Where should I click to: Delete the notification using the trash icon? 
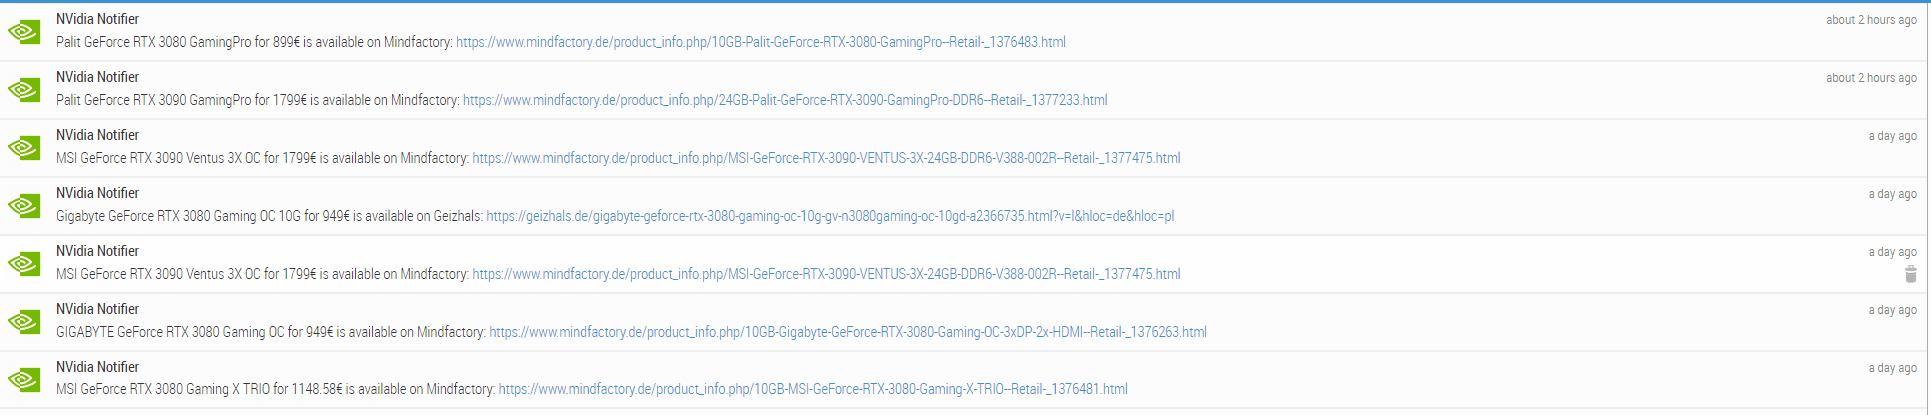tap(1910, 274)
